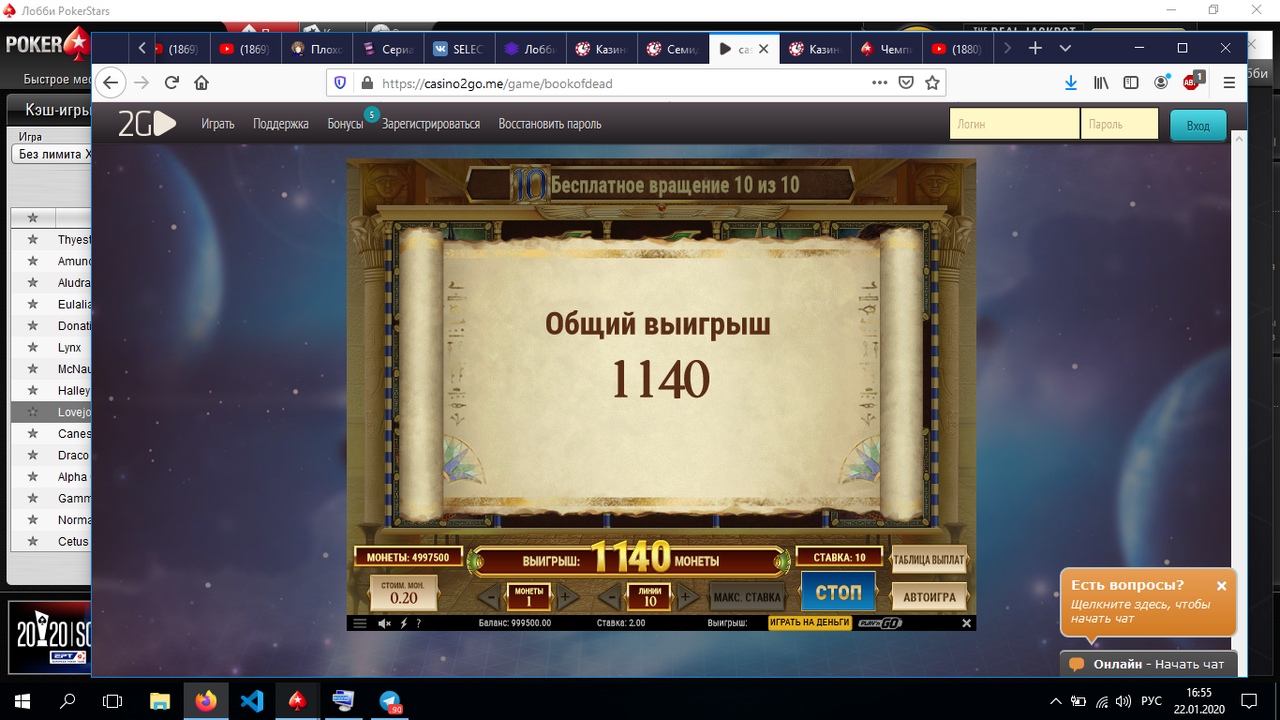Switch to the SELEC VK tab
This screenshot has width=1280, height=720.
click(x=458, y=48)
